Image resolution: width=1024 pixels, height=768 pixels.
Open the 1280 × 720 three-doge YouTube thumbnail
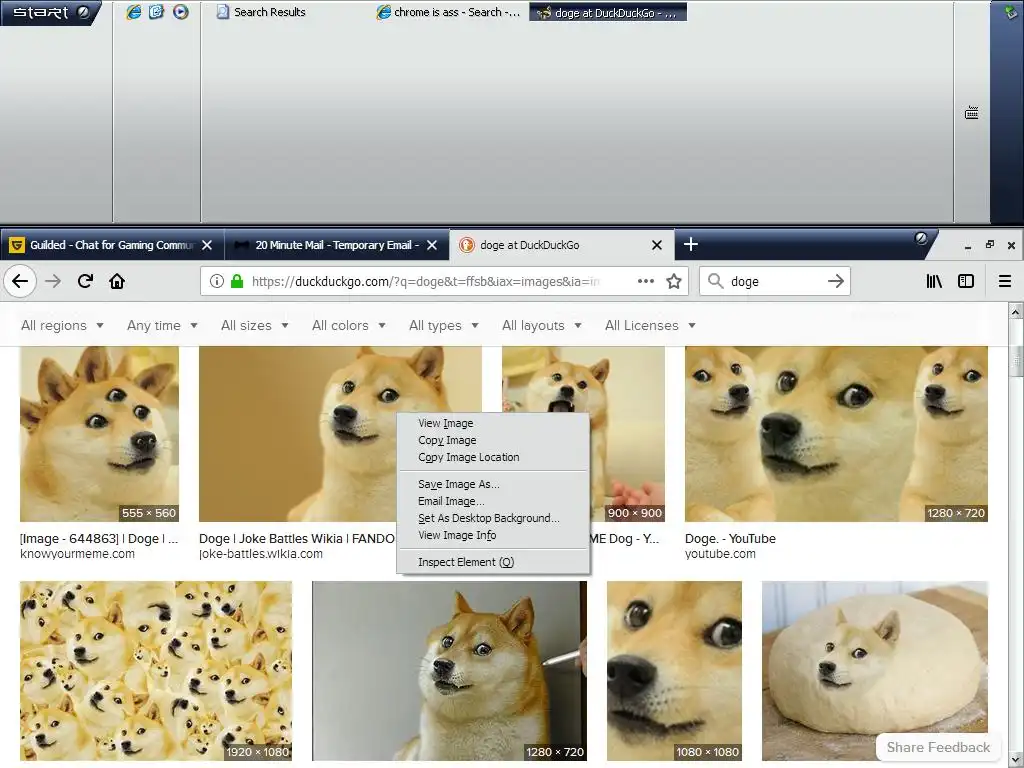tap(836, 434)
